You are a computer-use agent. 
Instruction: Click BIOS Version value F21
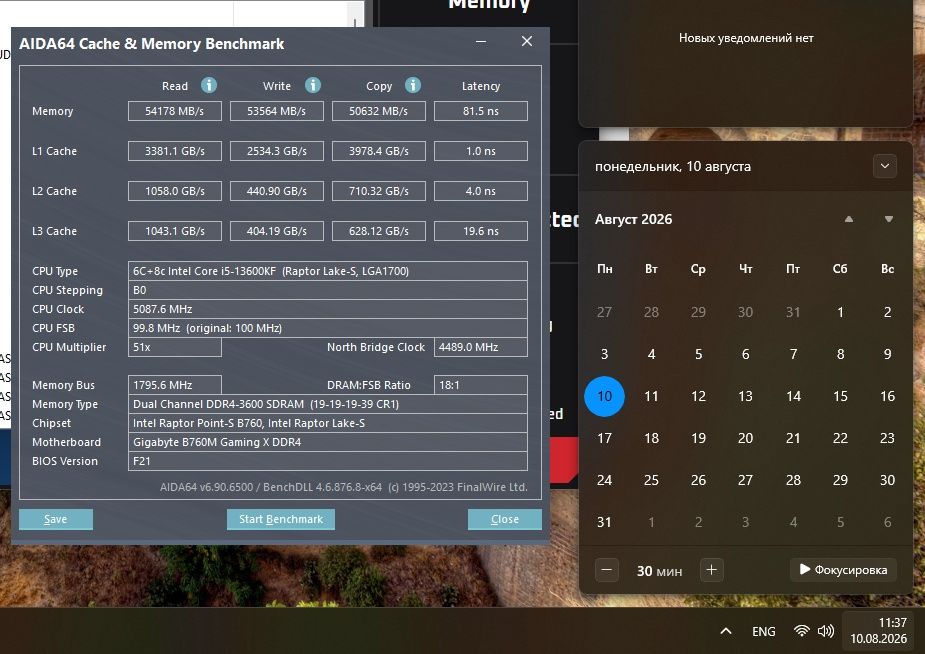pos(327,461)
